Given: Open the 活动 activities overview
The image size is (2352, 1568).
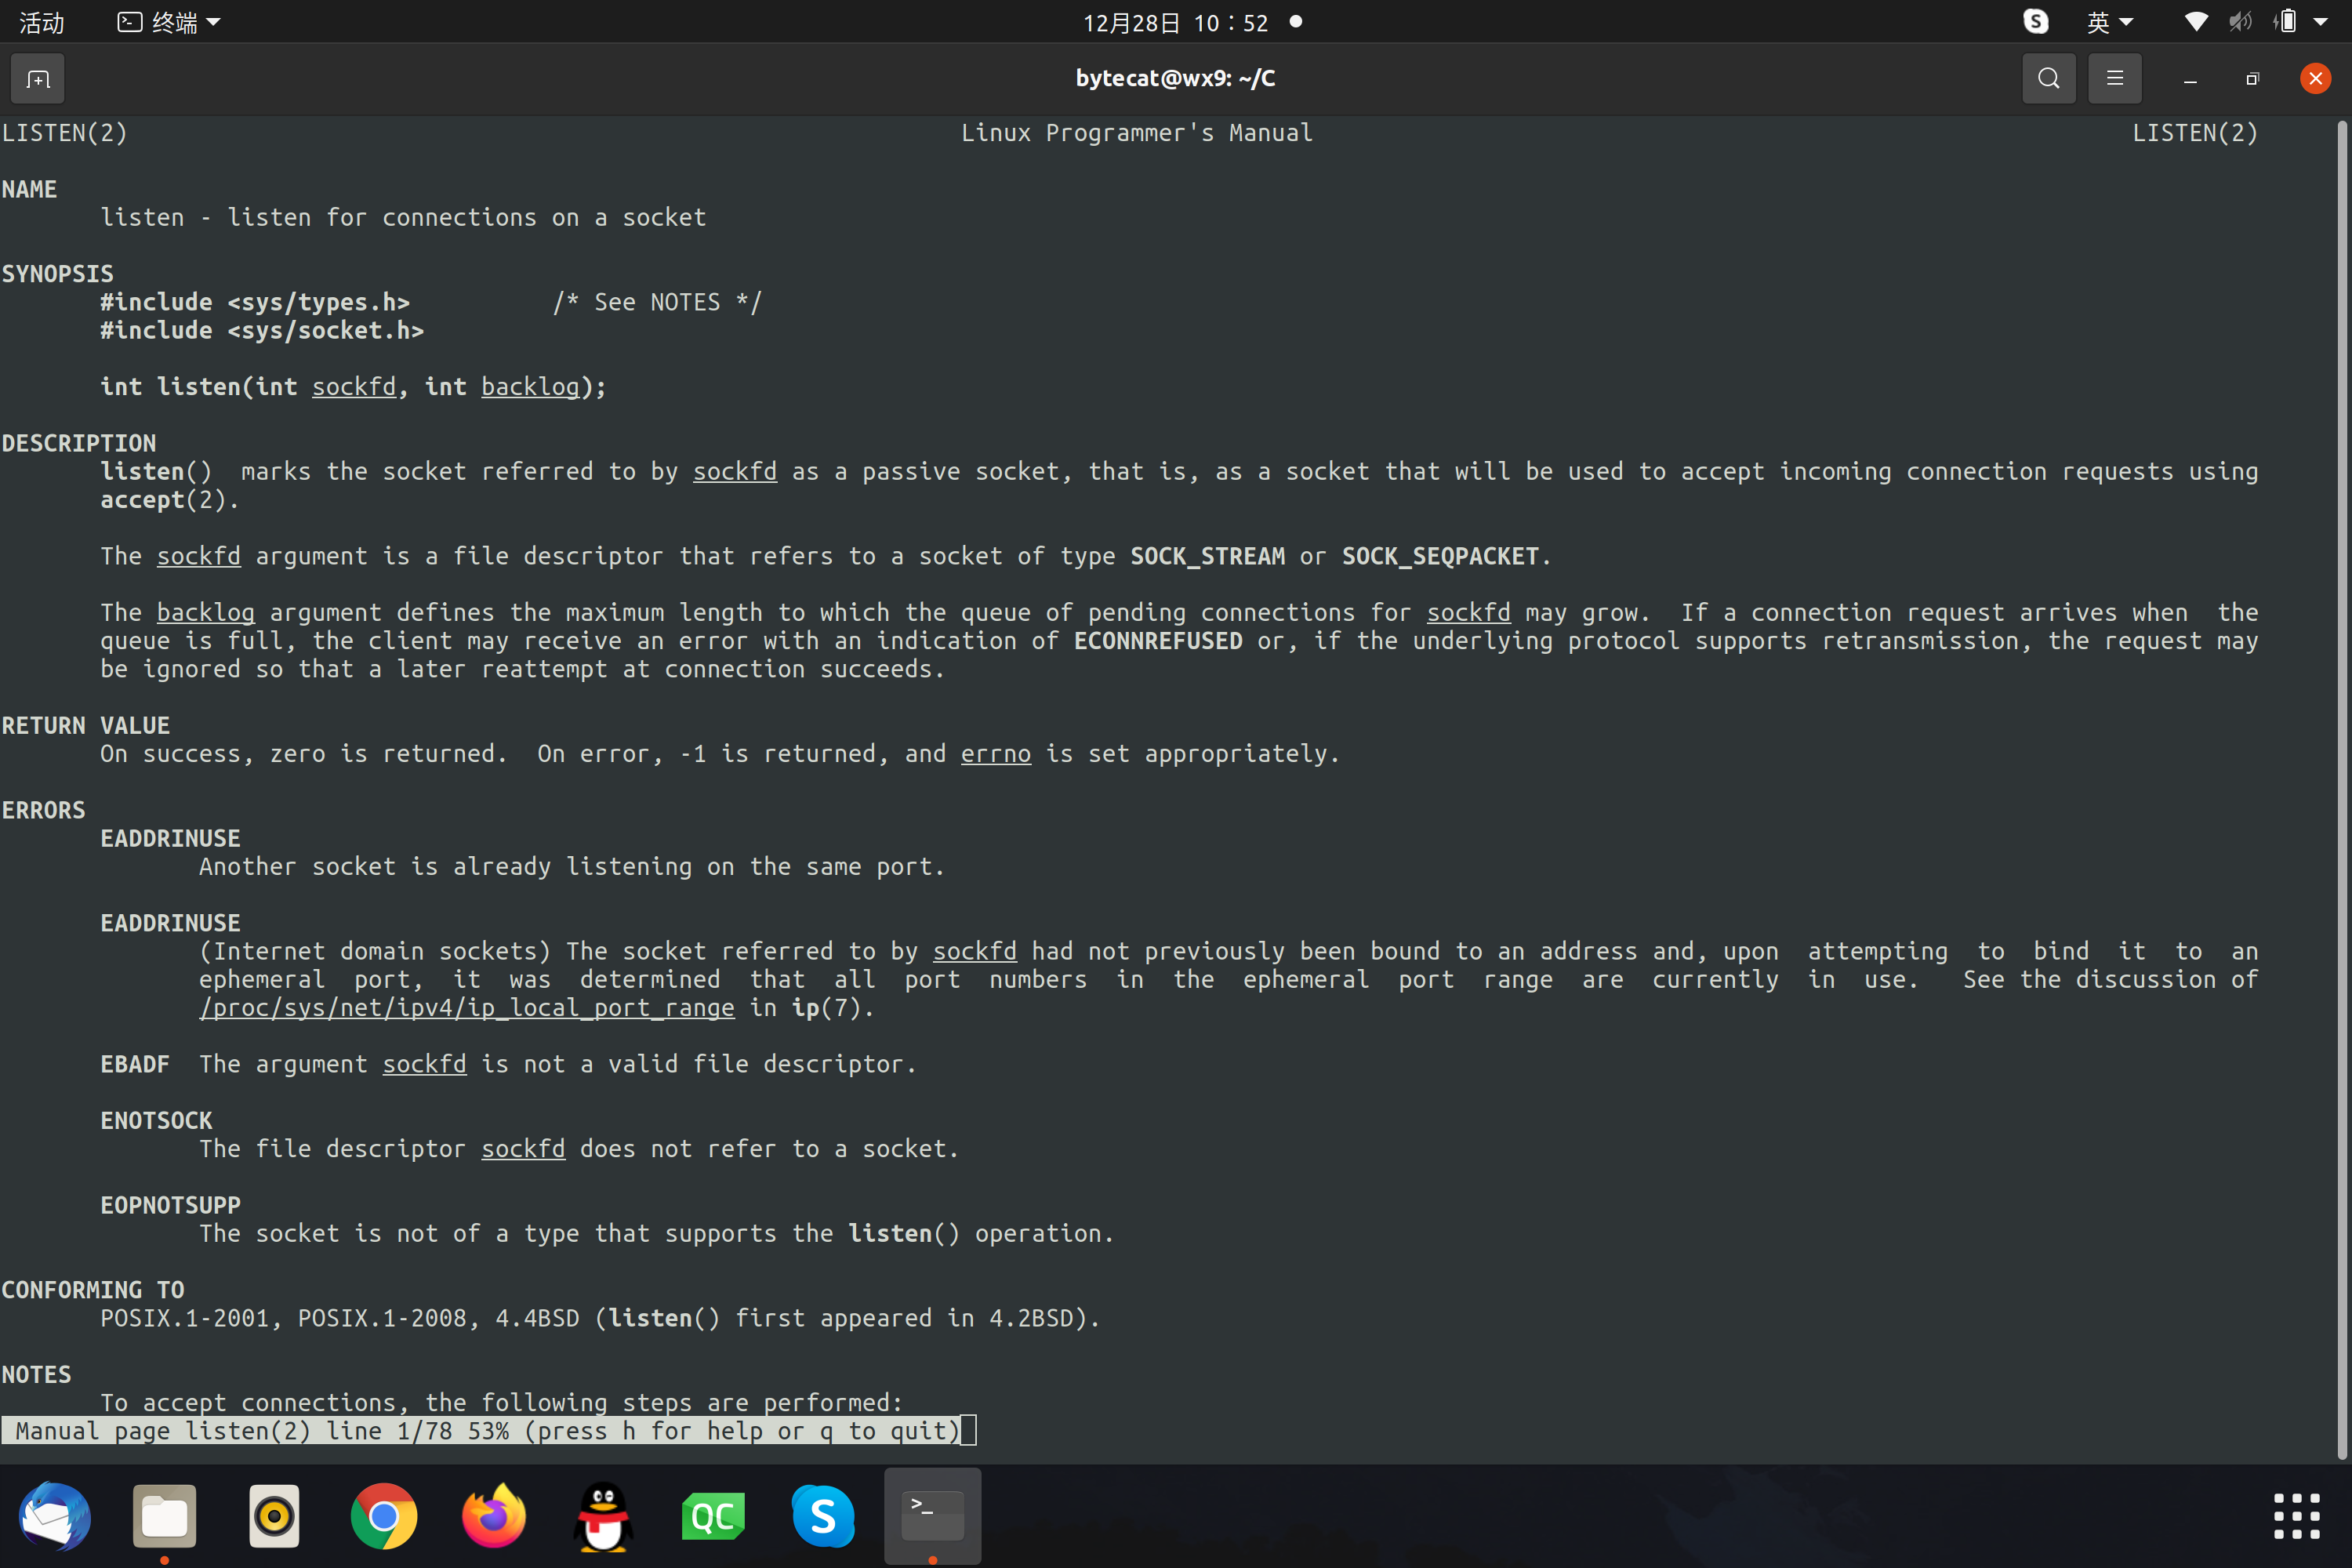Looking at the screenshot, I should tap(42, 22).
